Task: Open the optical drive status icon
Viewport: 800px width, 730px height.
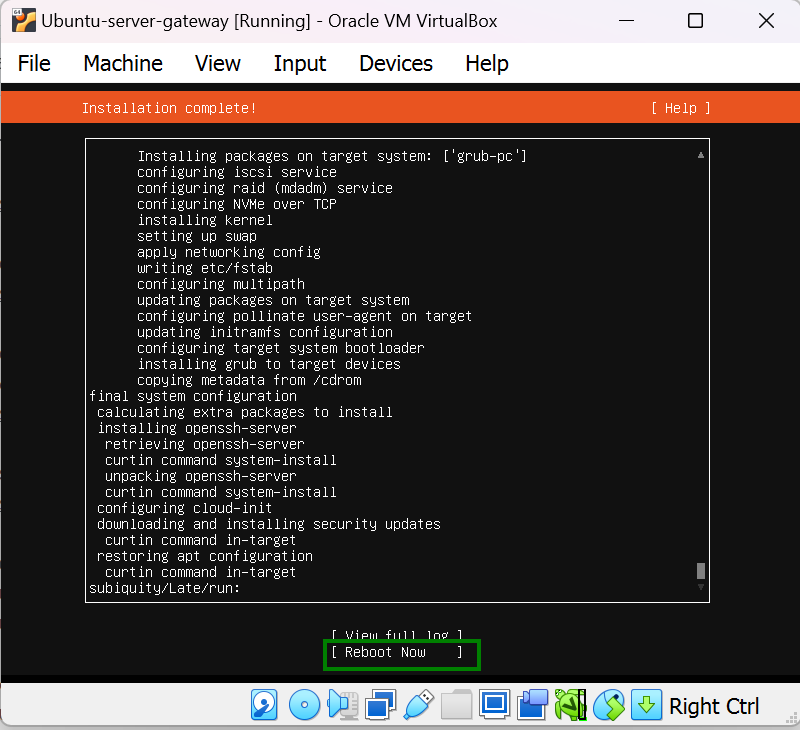Action: (x=304, y=705)
